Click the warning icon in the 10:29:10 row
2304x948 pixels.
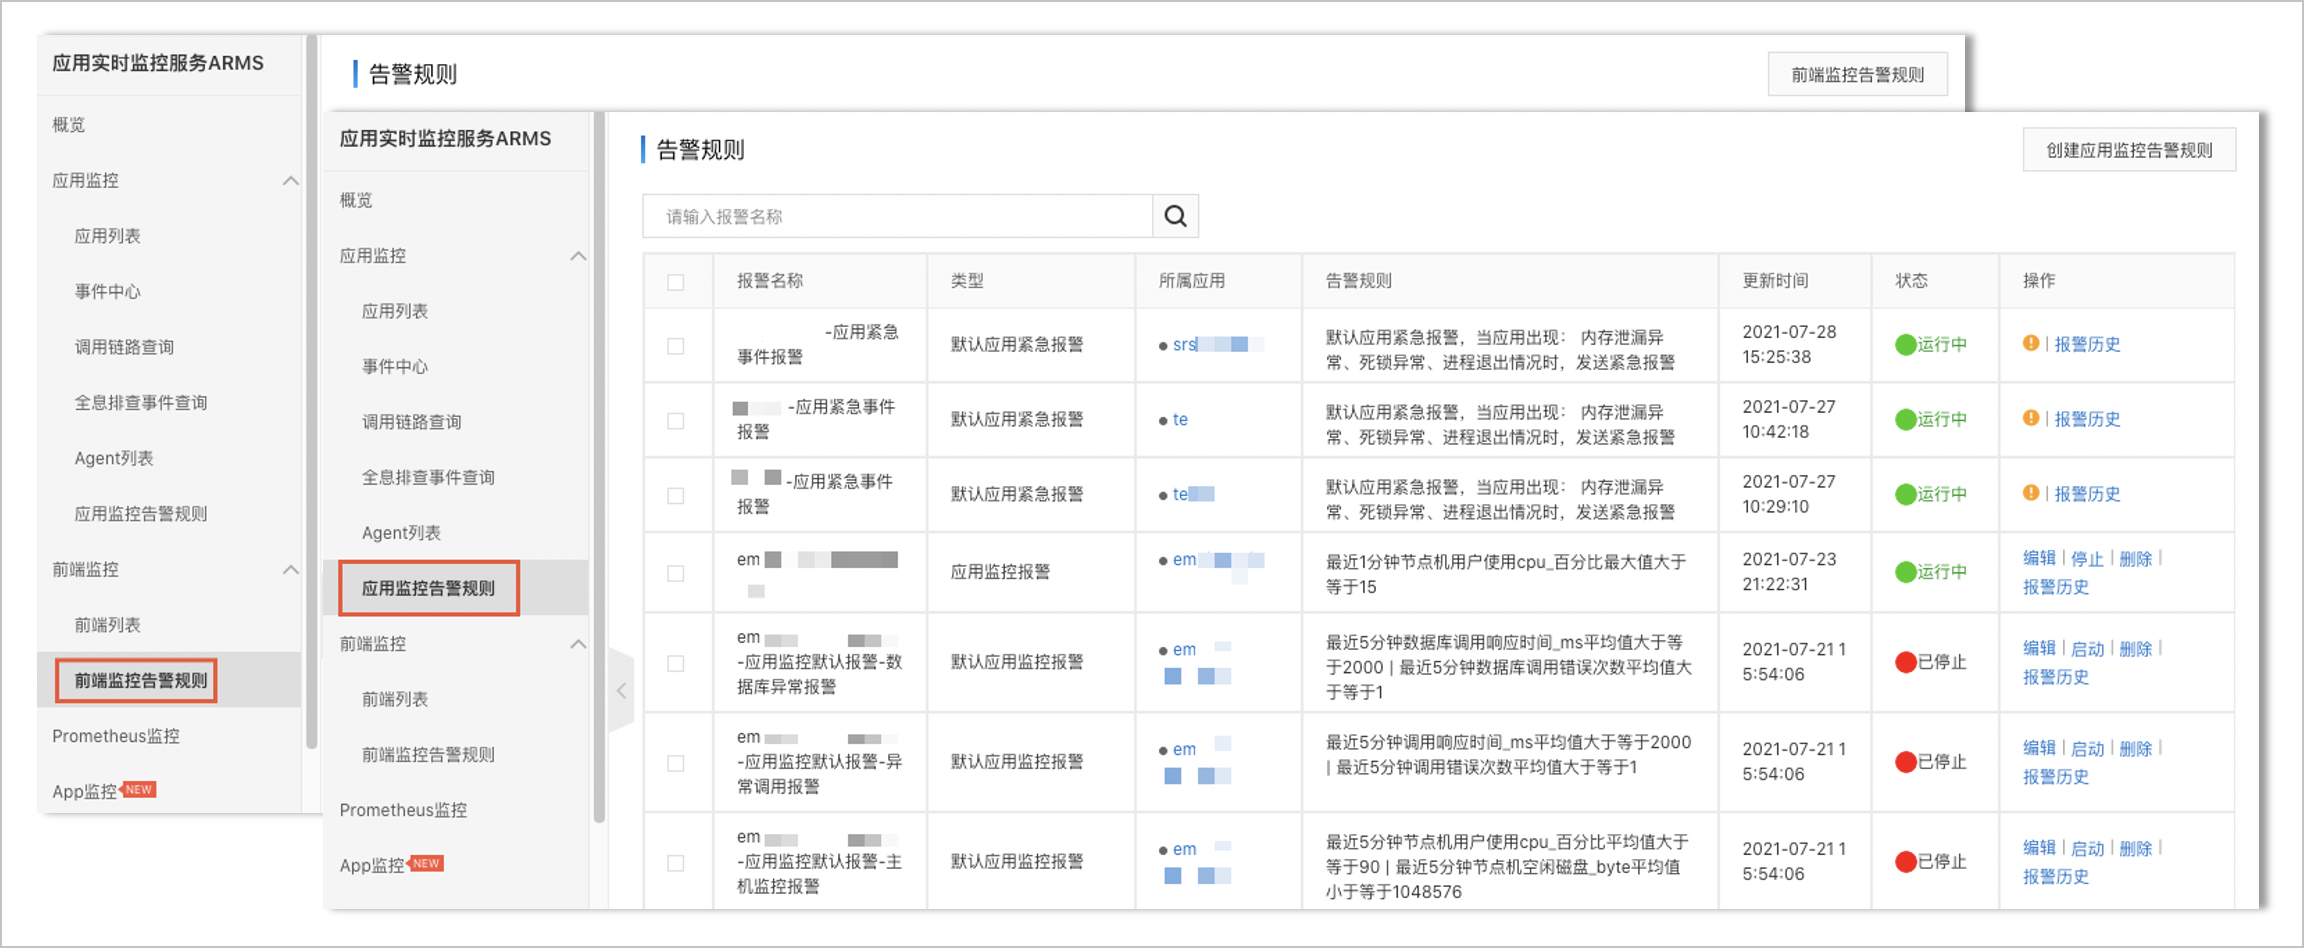(x=2031, y=493)
